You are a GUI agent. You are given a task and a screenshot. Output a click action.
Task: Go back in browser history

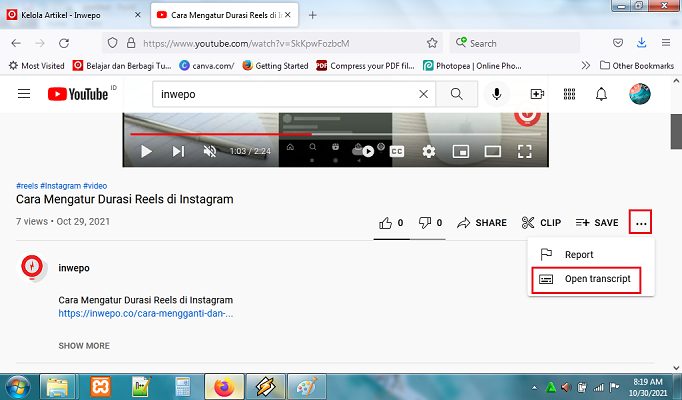[16, 43]
